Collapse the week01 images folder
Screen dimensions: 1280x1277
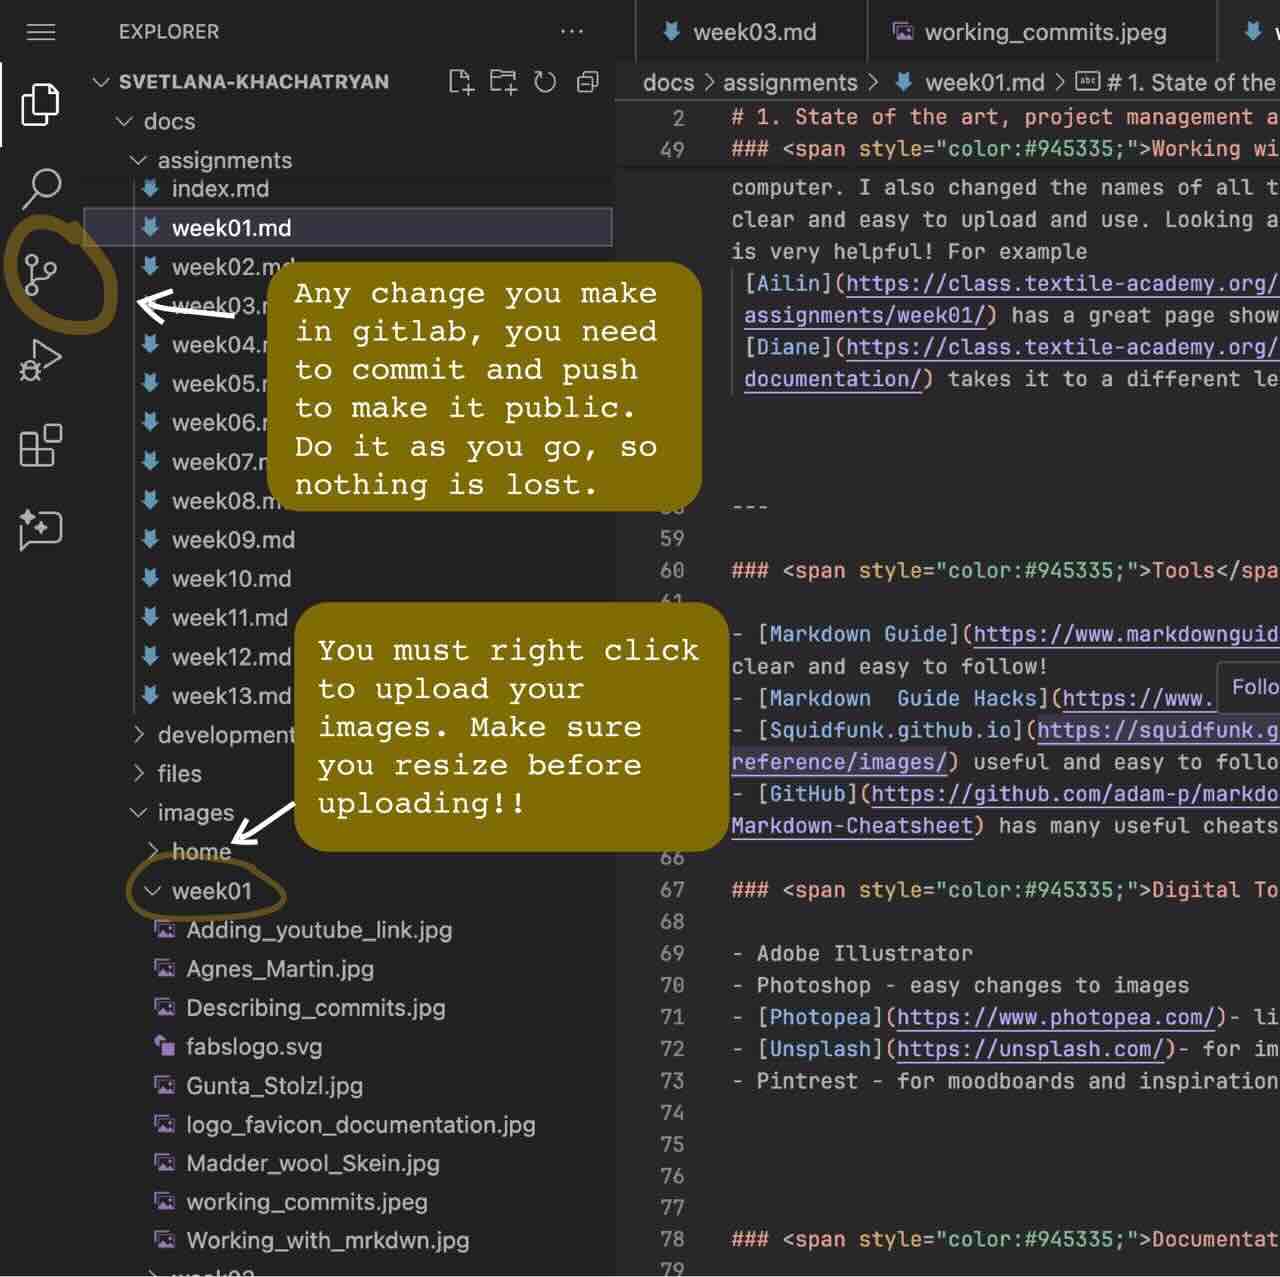(153, 891)
